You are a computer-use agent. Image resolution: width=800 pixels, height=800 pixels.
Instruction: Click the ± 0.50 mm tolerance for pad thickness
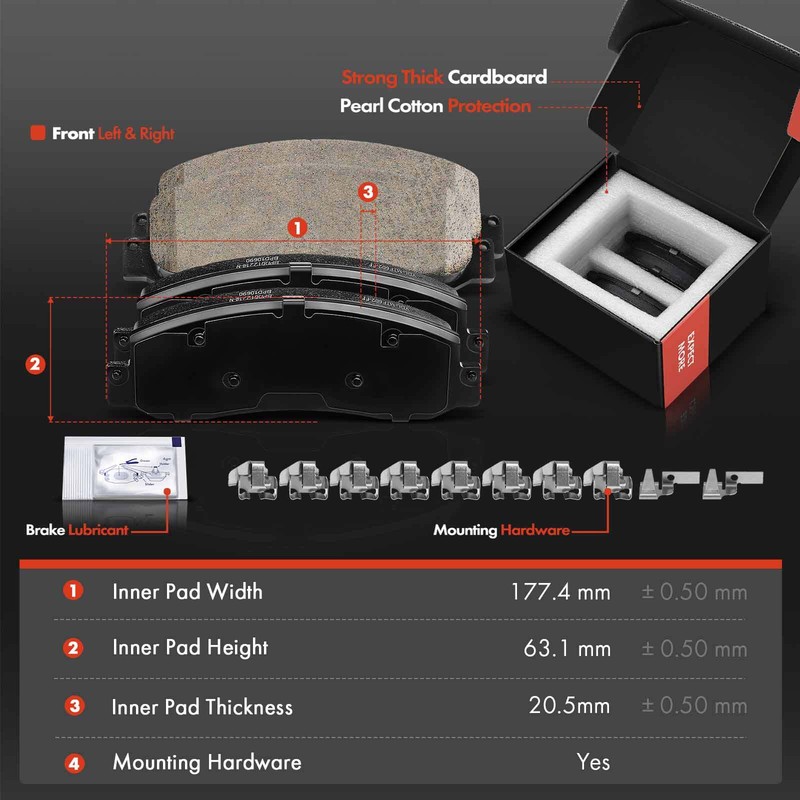694,706
